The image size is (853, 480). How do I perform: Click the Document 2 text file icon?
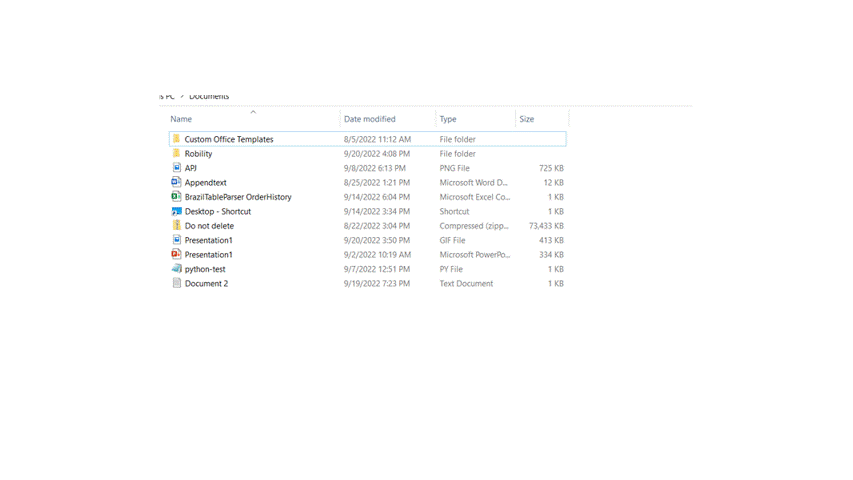click(176, 284)
